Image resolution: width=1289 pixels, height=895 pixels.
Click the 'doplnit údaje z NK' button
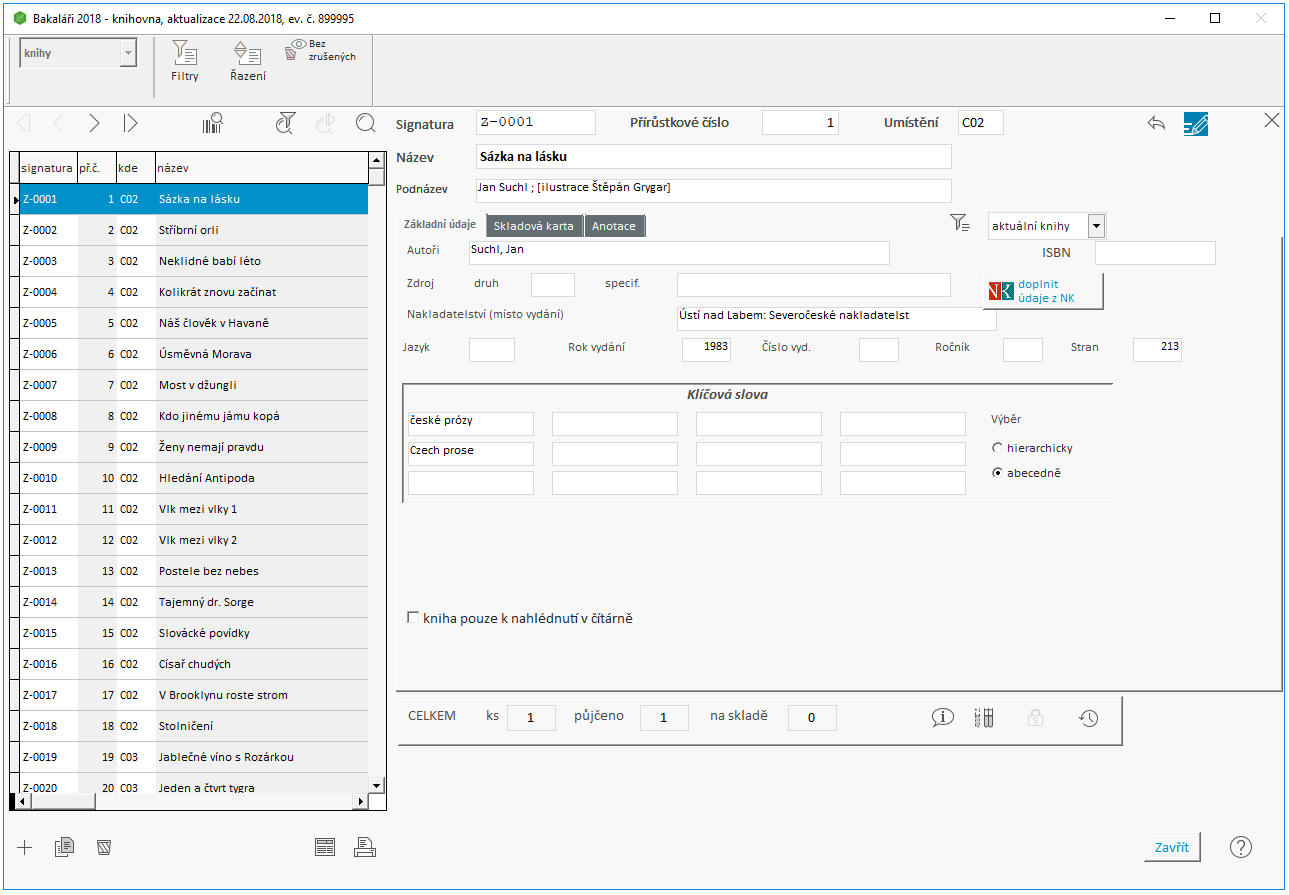1043,291
